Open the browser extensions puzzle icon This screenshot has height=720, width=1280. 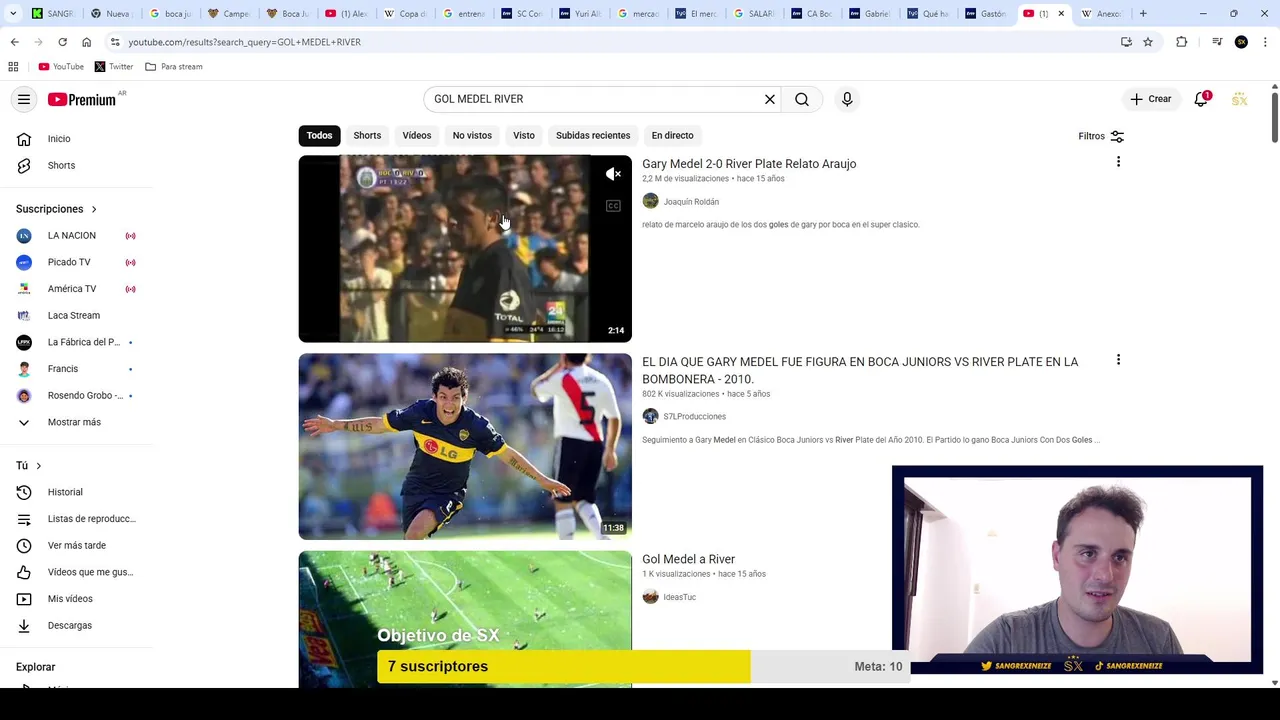pyautogui.click(x=1182, y=42)
